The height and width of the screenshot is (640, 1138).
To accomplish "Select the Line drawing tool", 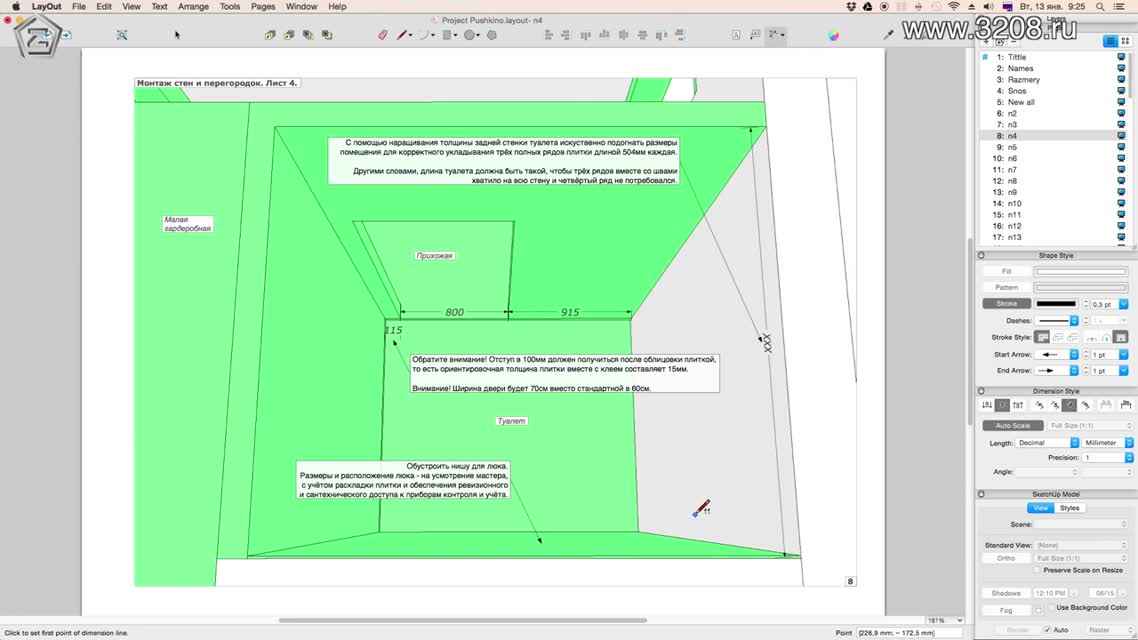I will click(401, 35).
